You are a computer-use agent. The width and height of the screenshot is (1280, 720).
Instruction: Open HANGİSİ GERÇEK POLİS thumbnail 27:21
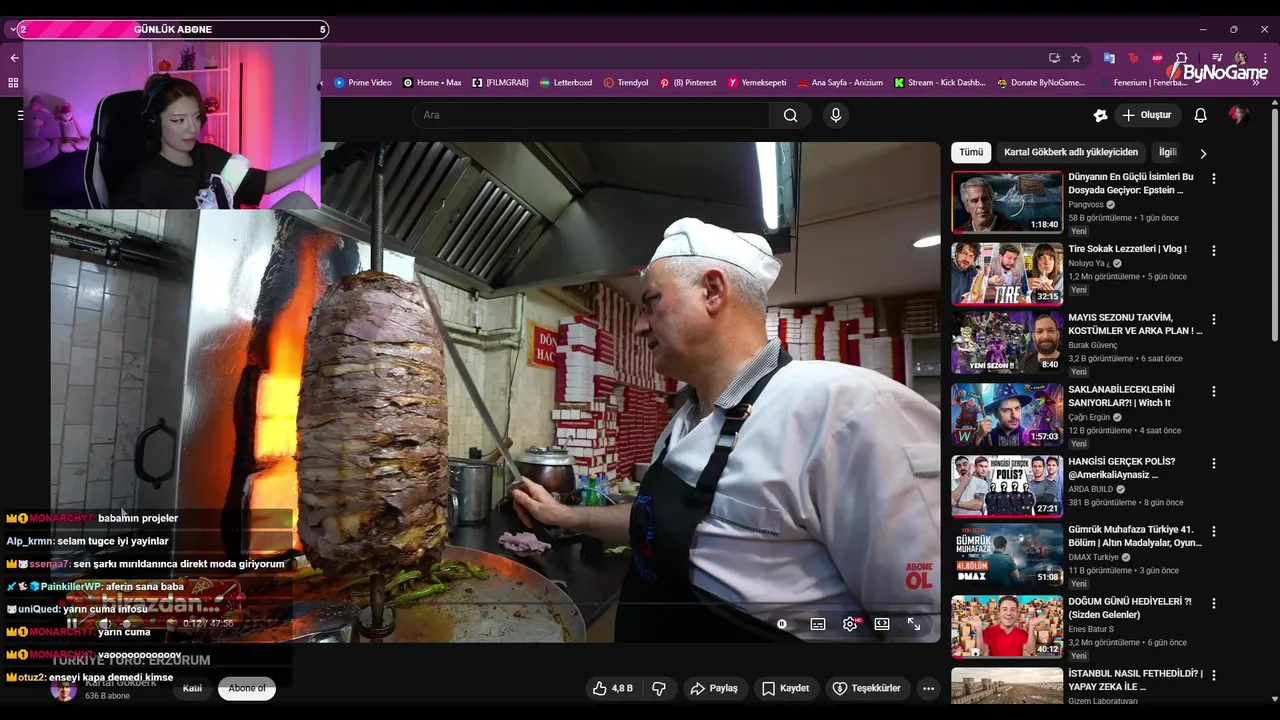[x=1007, y=486]
